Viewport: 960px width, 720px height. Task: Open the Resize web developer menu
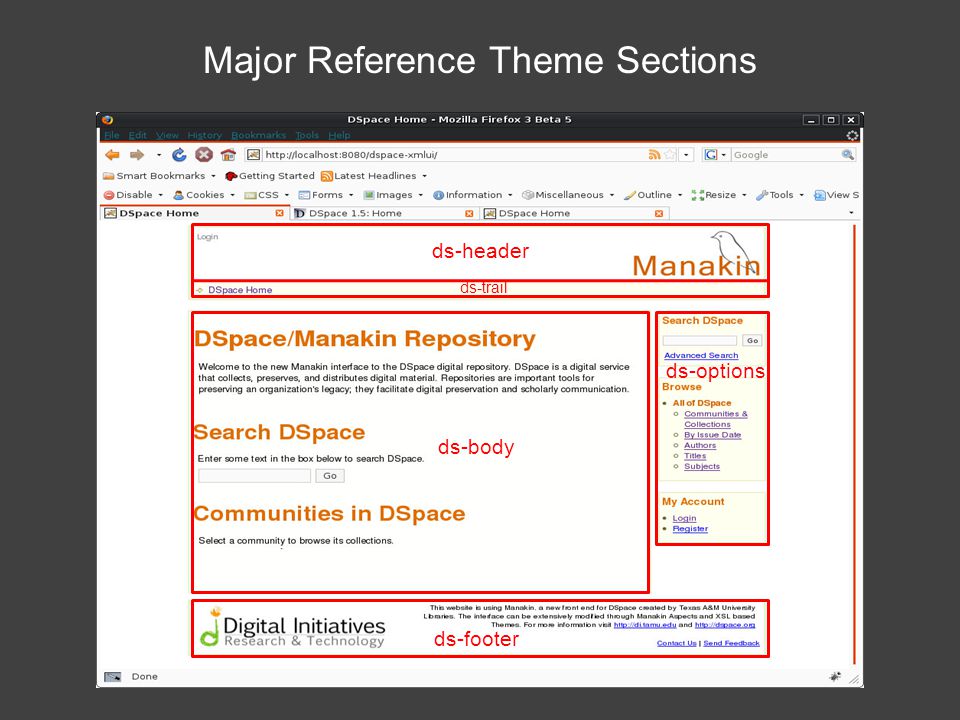pyautogui.click(x=719, y=195)
